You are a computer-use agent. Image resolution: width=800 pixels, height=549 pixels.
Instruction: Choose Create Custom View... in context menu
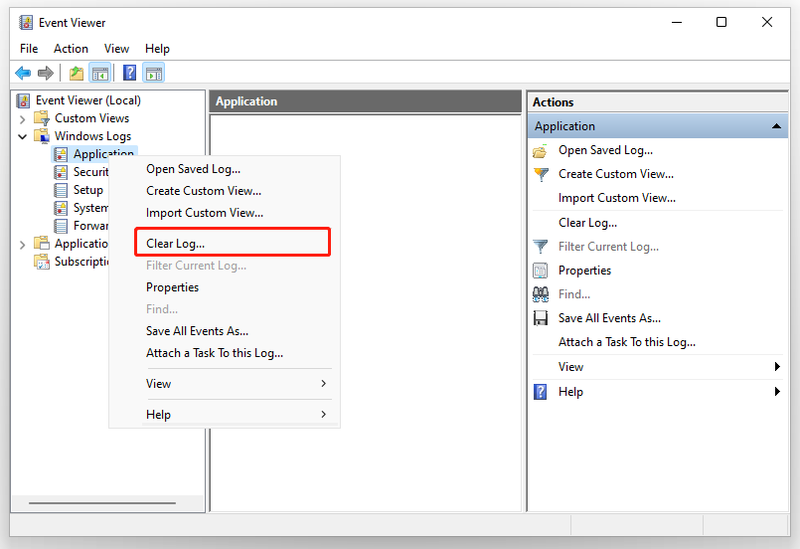click(x=224, y=191)
